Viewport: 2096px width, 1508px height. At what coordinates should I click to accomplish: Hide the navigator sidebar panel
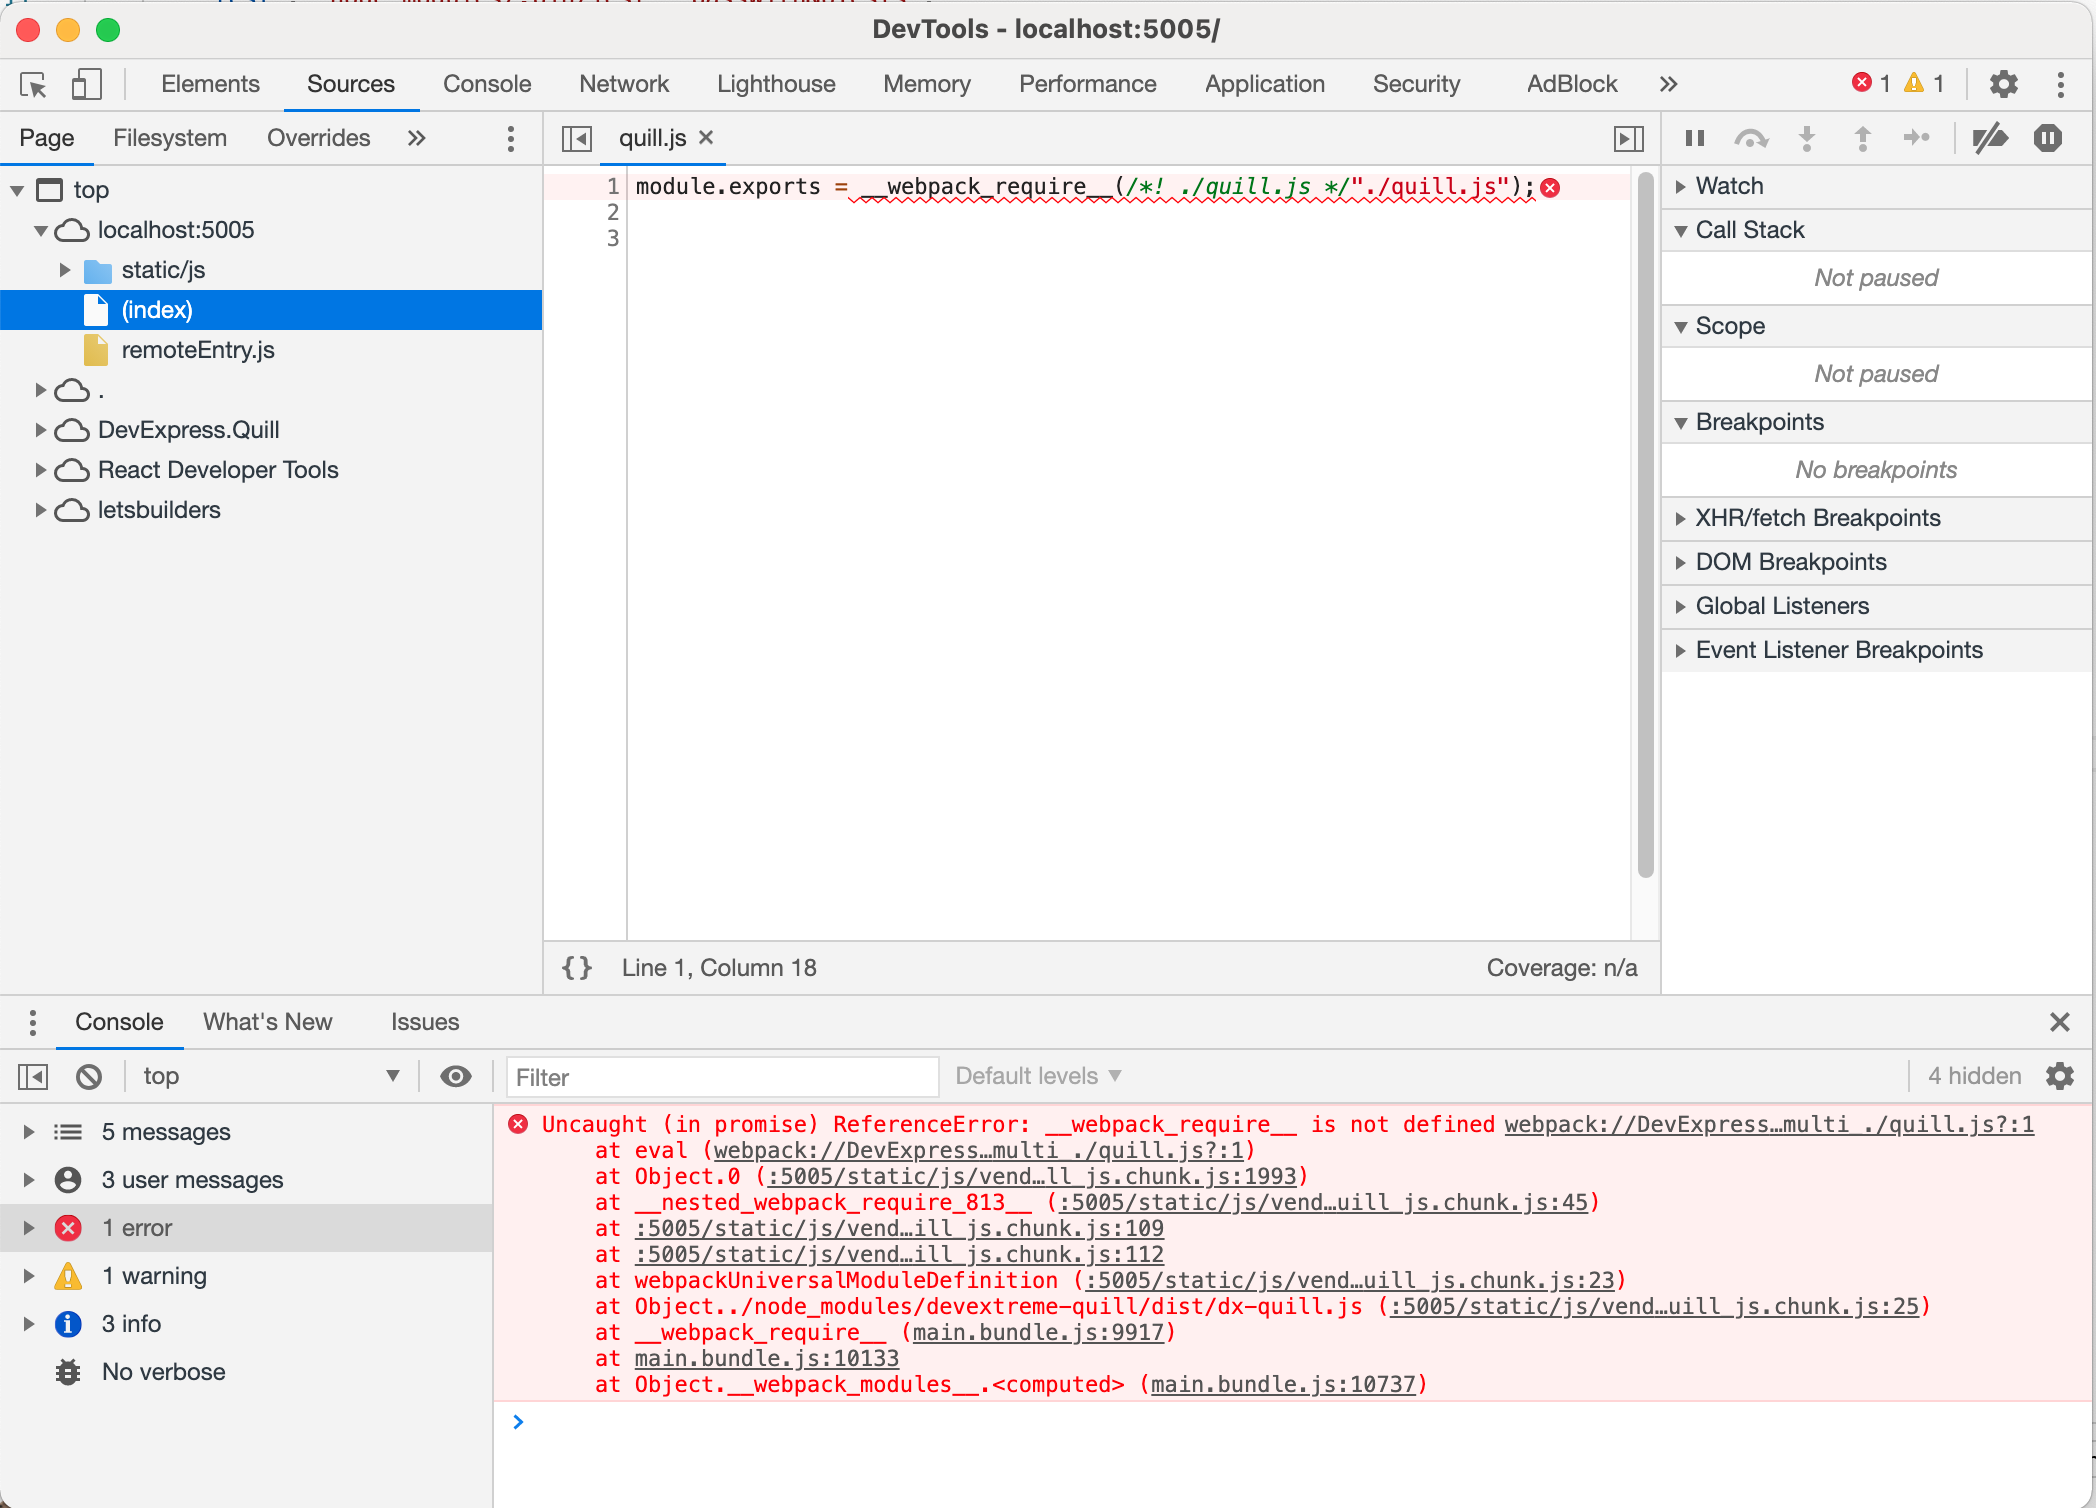(x=575, y=138)
